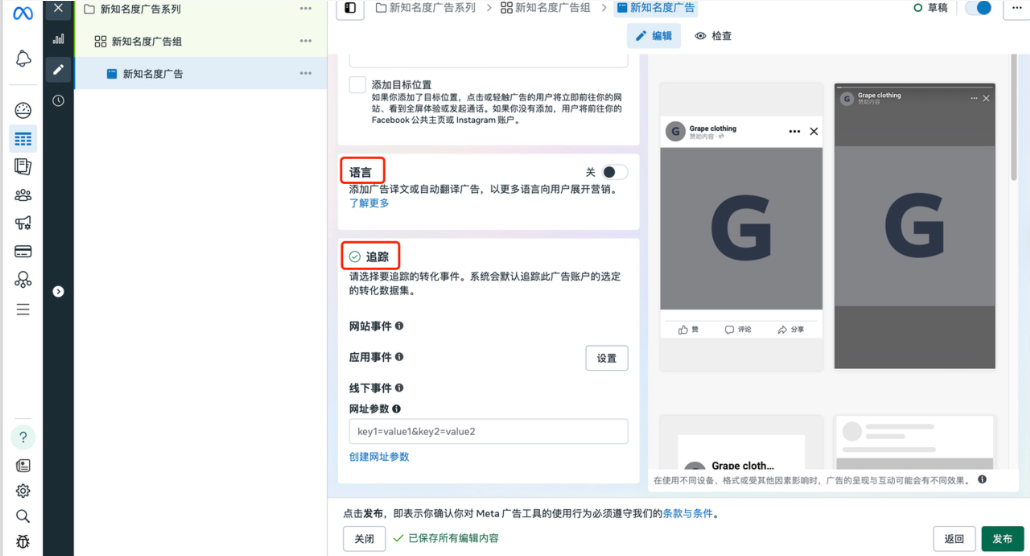Open the 创建网址参数 link

tap(379, 457)
